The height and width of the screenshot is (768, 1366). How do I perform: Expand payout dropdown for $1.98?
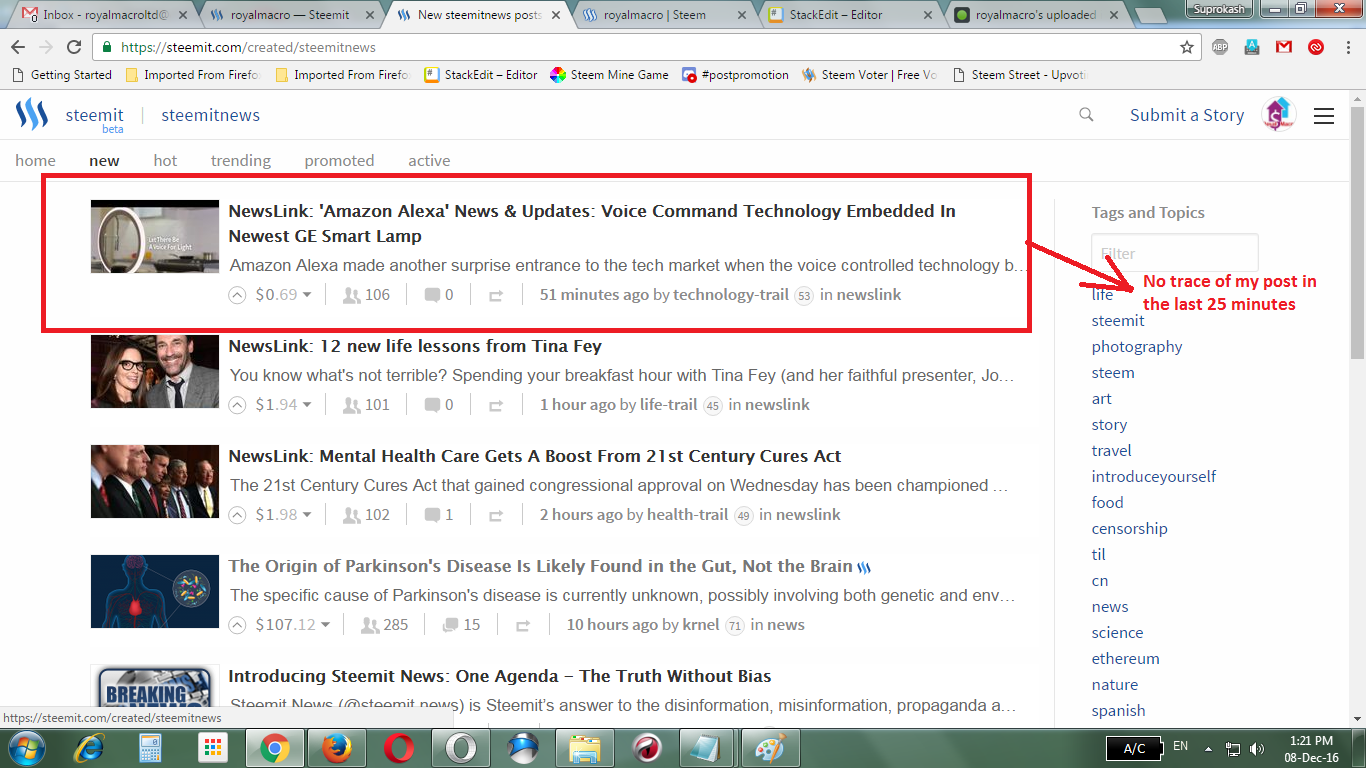(x=307, y=515)
